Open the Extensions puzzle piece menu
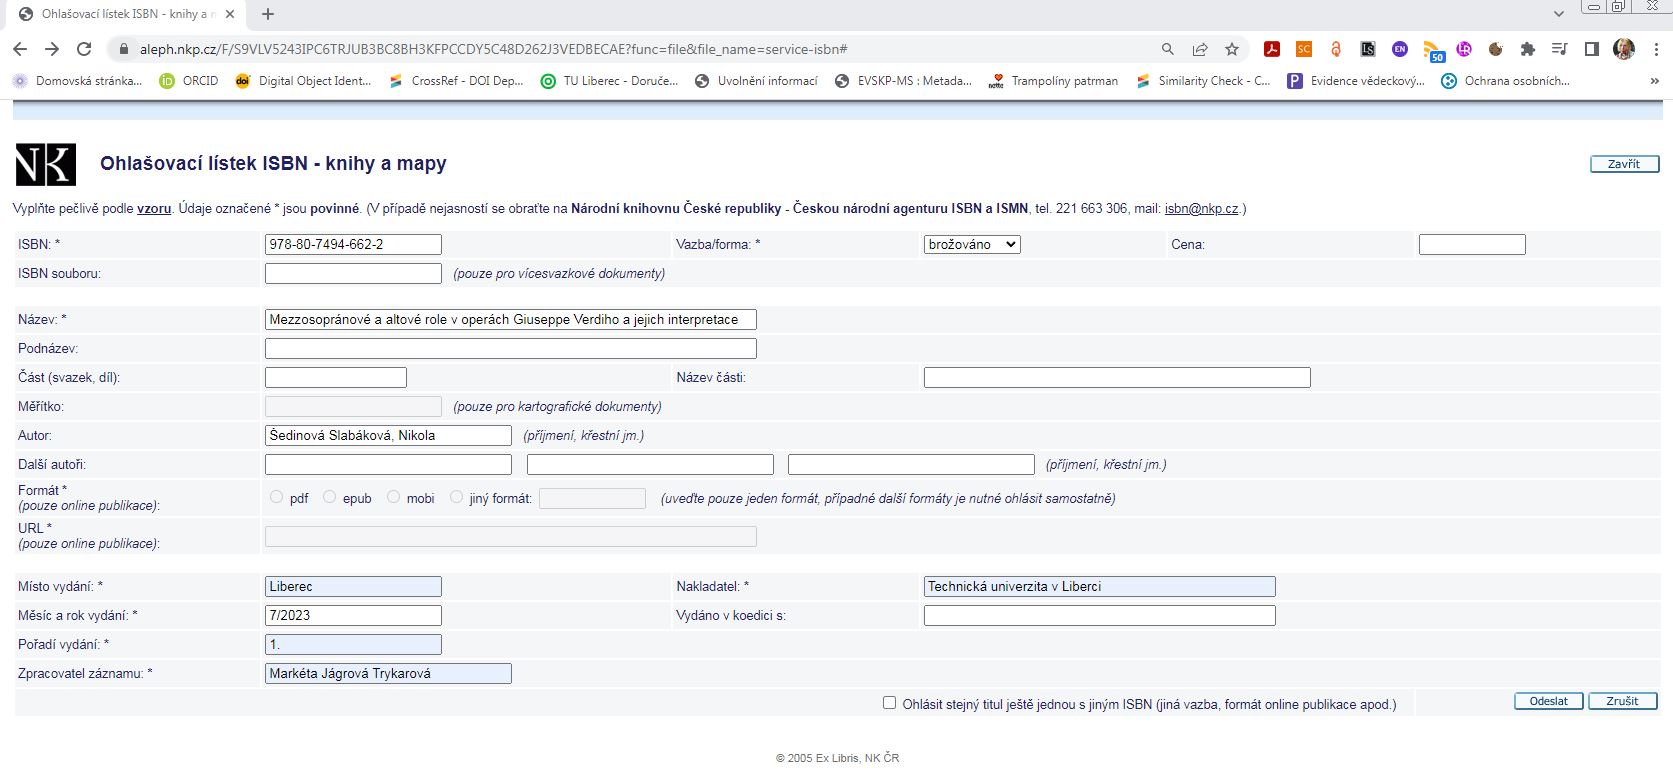Image resolution: width=1673 pixels, height=784 pixels. point(1527,49)
